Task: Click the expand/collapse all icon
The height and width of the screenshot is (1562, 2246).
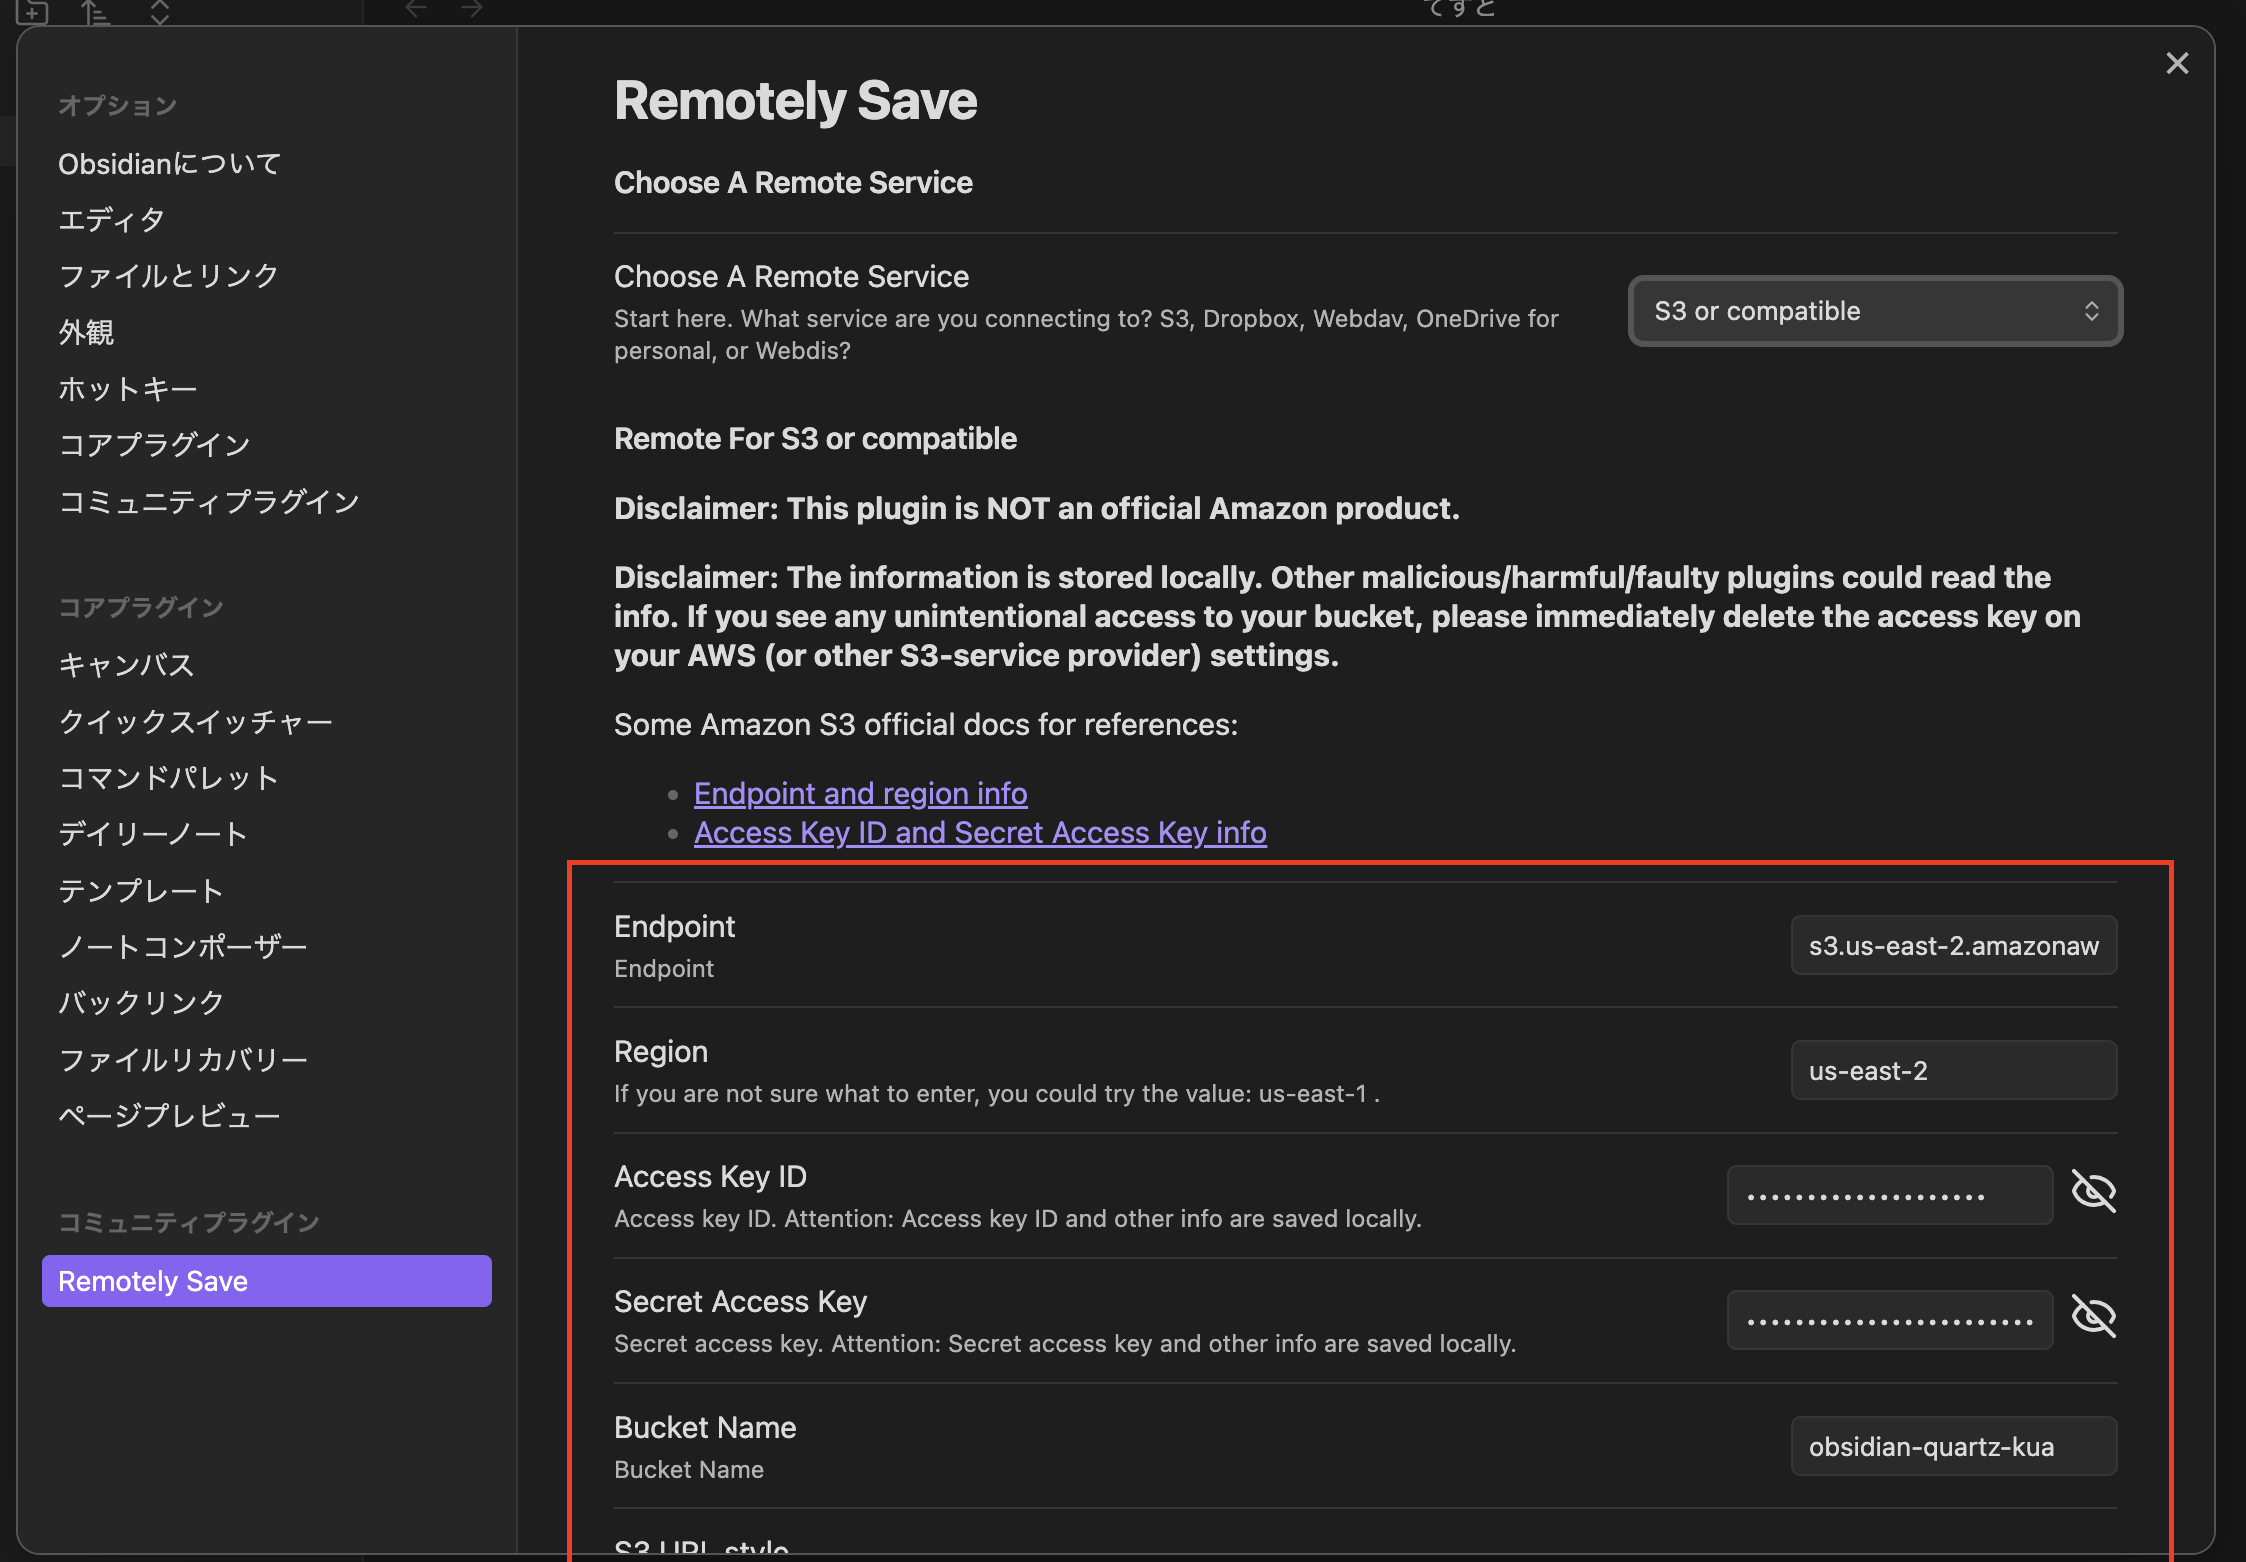Action: pos(160,12)
